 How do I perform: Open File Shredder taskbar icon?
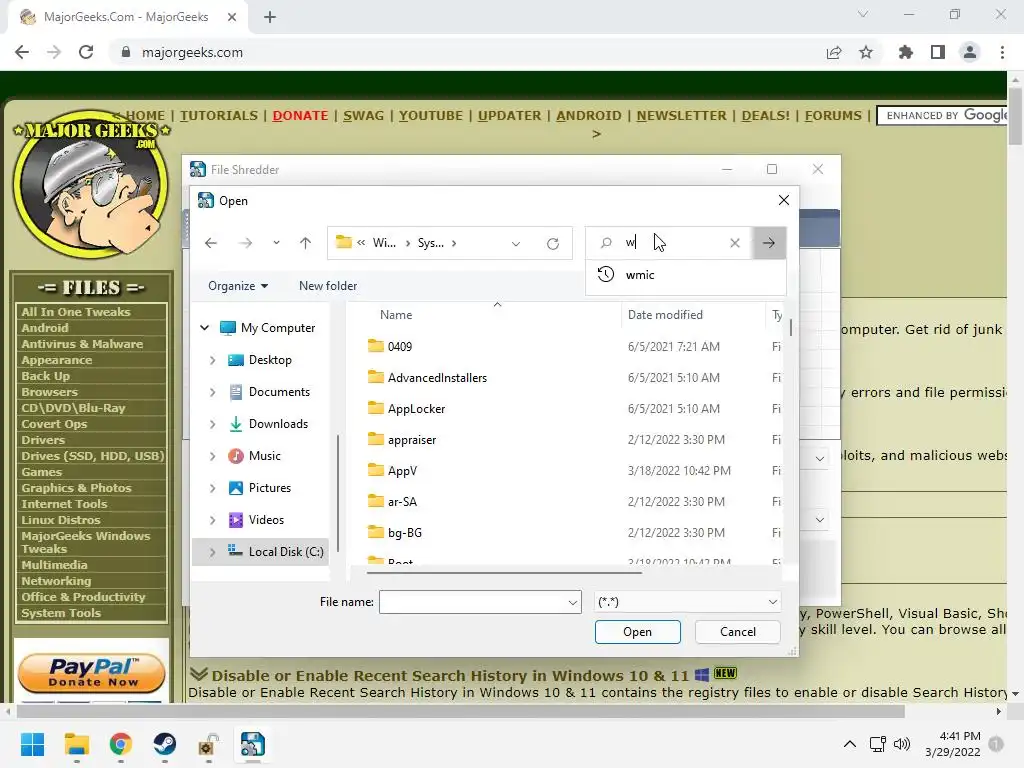tap(252, 744)
